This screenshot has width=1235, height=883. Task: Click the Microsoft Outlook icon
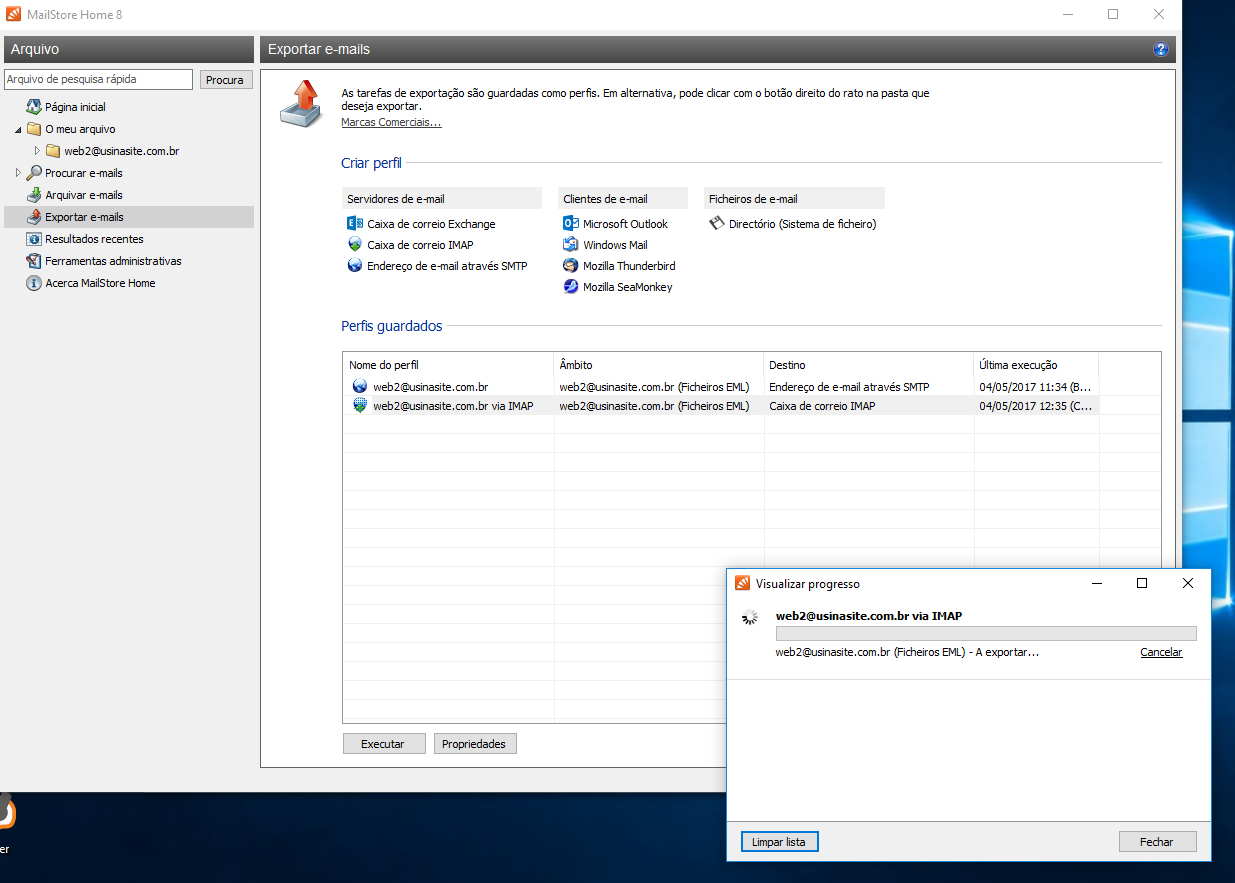click(571, 224)
